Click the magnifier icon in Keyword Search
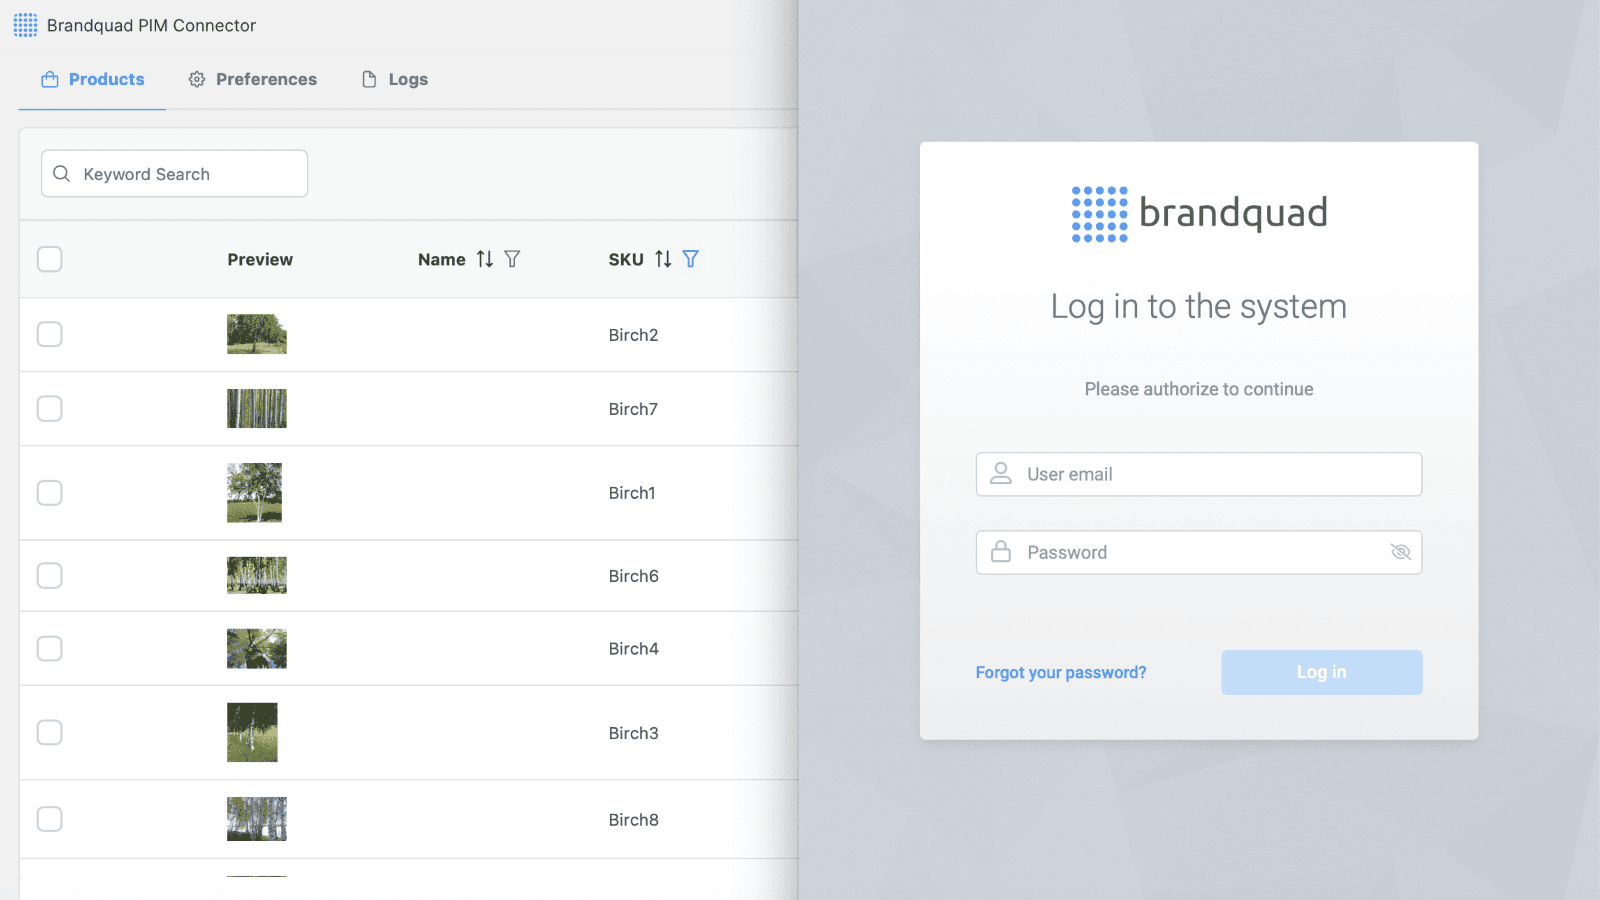The width and height of the screenshot is (1600, 900). [62, 173]
